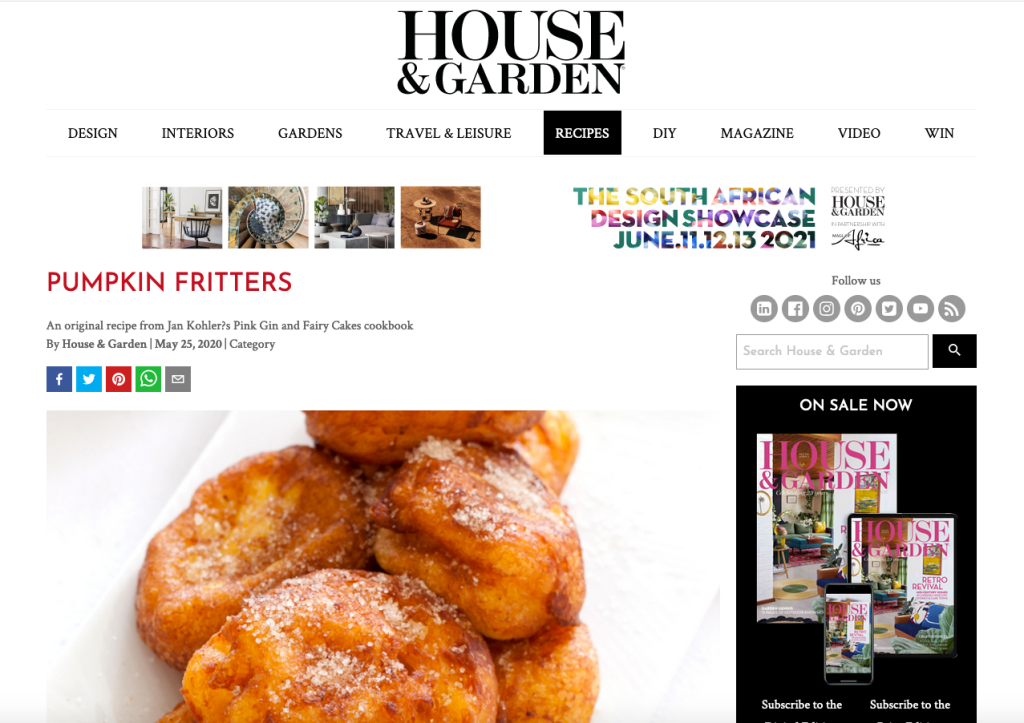
Task: Open Travel & Leisure menu item
Action: (449, 133)
